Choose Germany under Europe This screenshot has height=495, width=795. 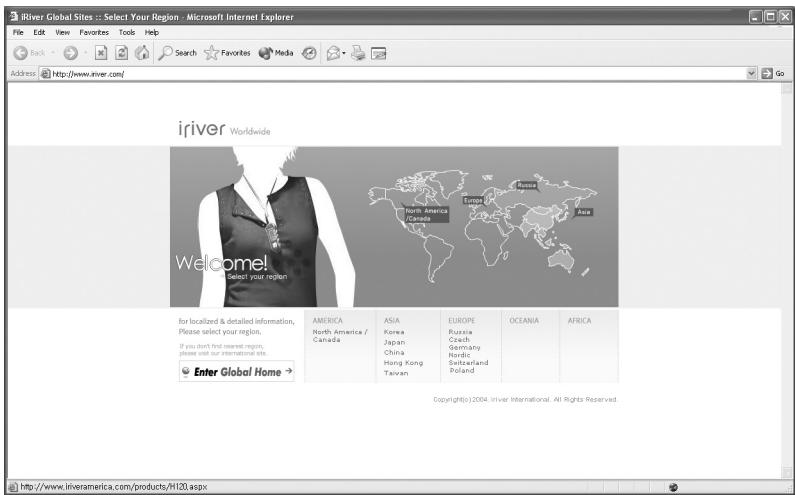464,347
